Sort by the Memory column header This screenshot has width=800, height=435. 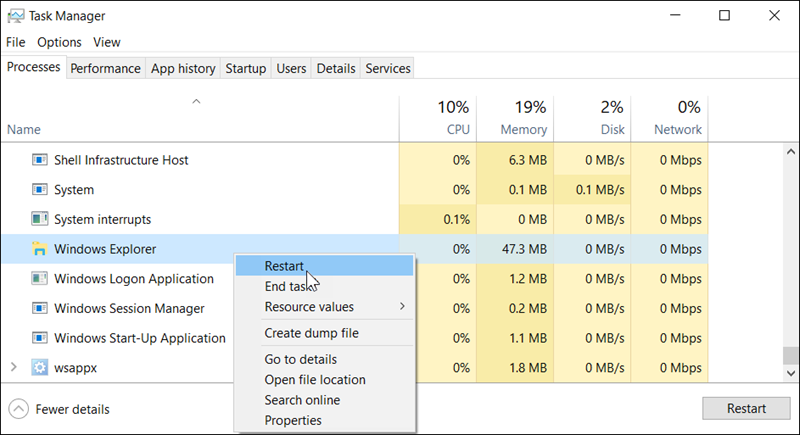pos(515,118)
